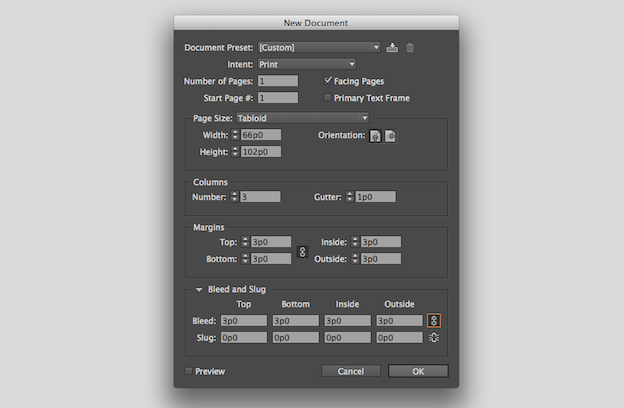Click the Bottom margin stepper
Screen dimensions: 624x408
pyautogui.click(x=245, y=259)
